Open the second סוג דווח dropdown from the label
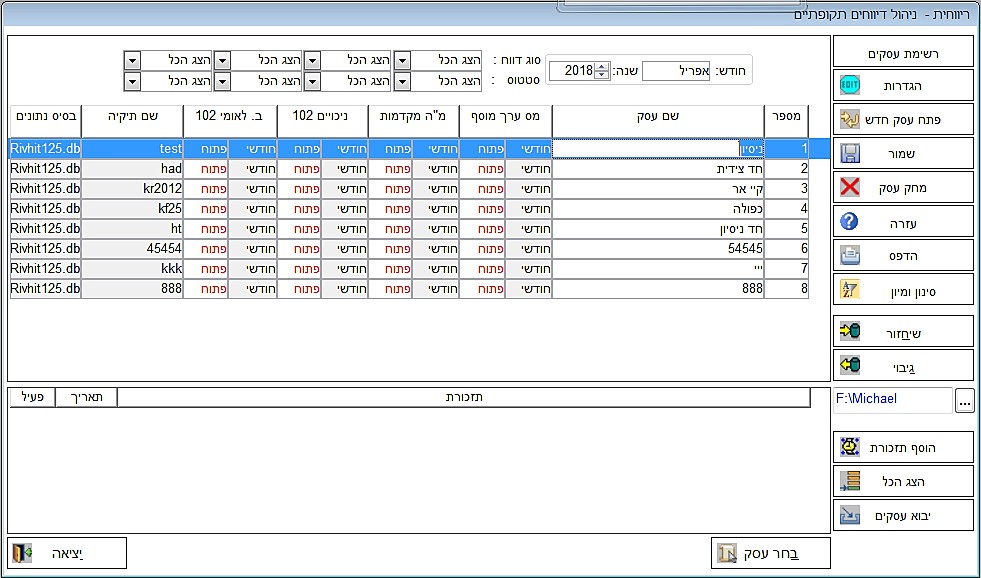981x578 pixels. click(x=312, y=61)
